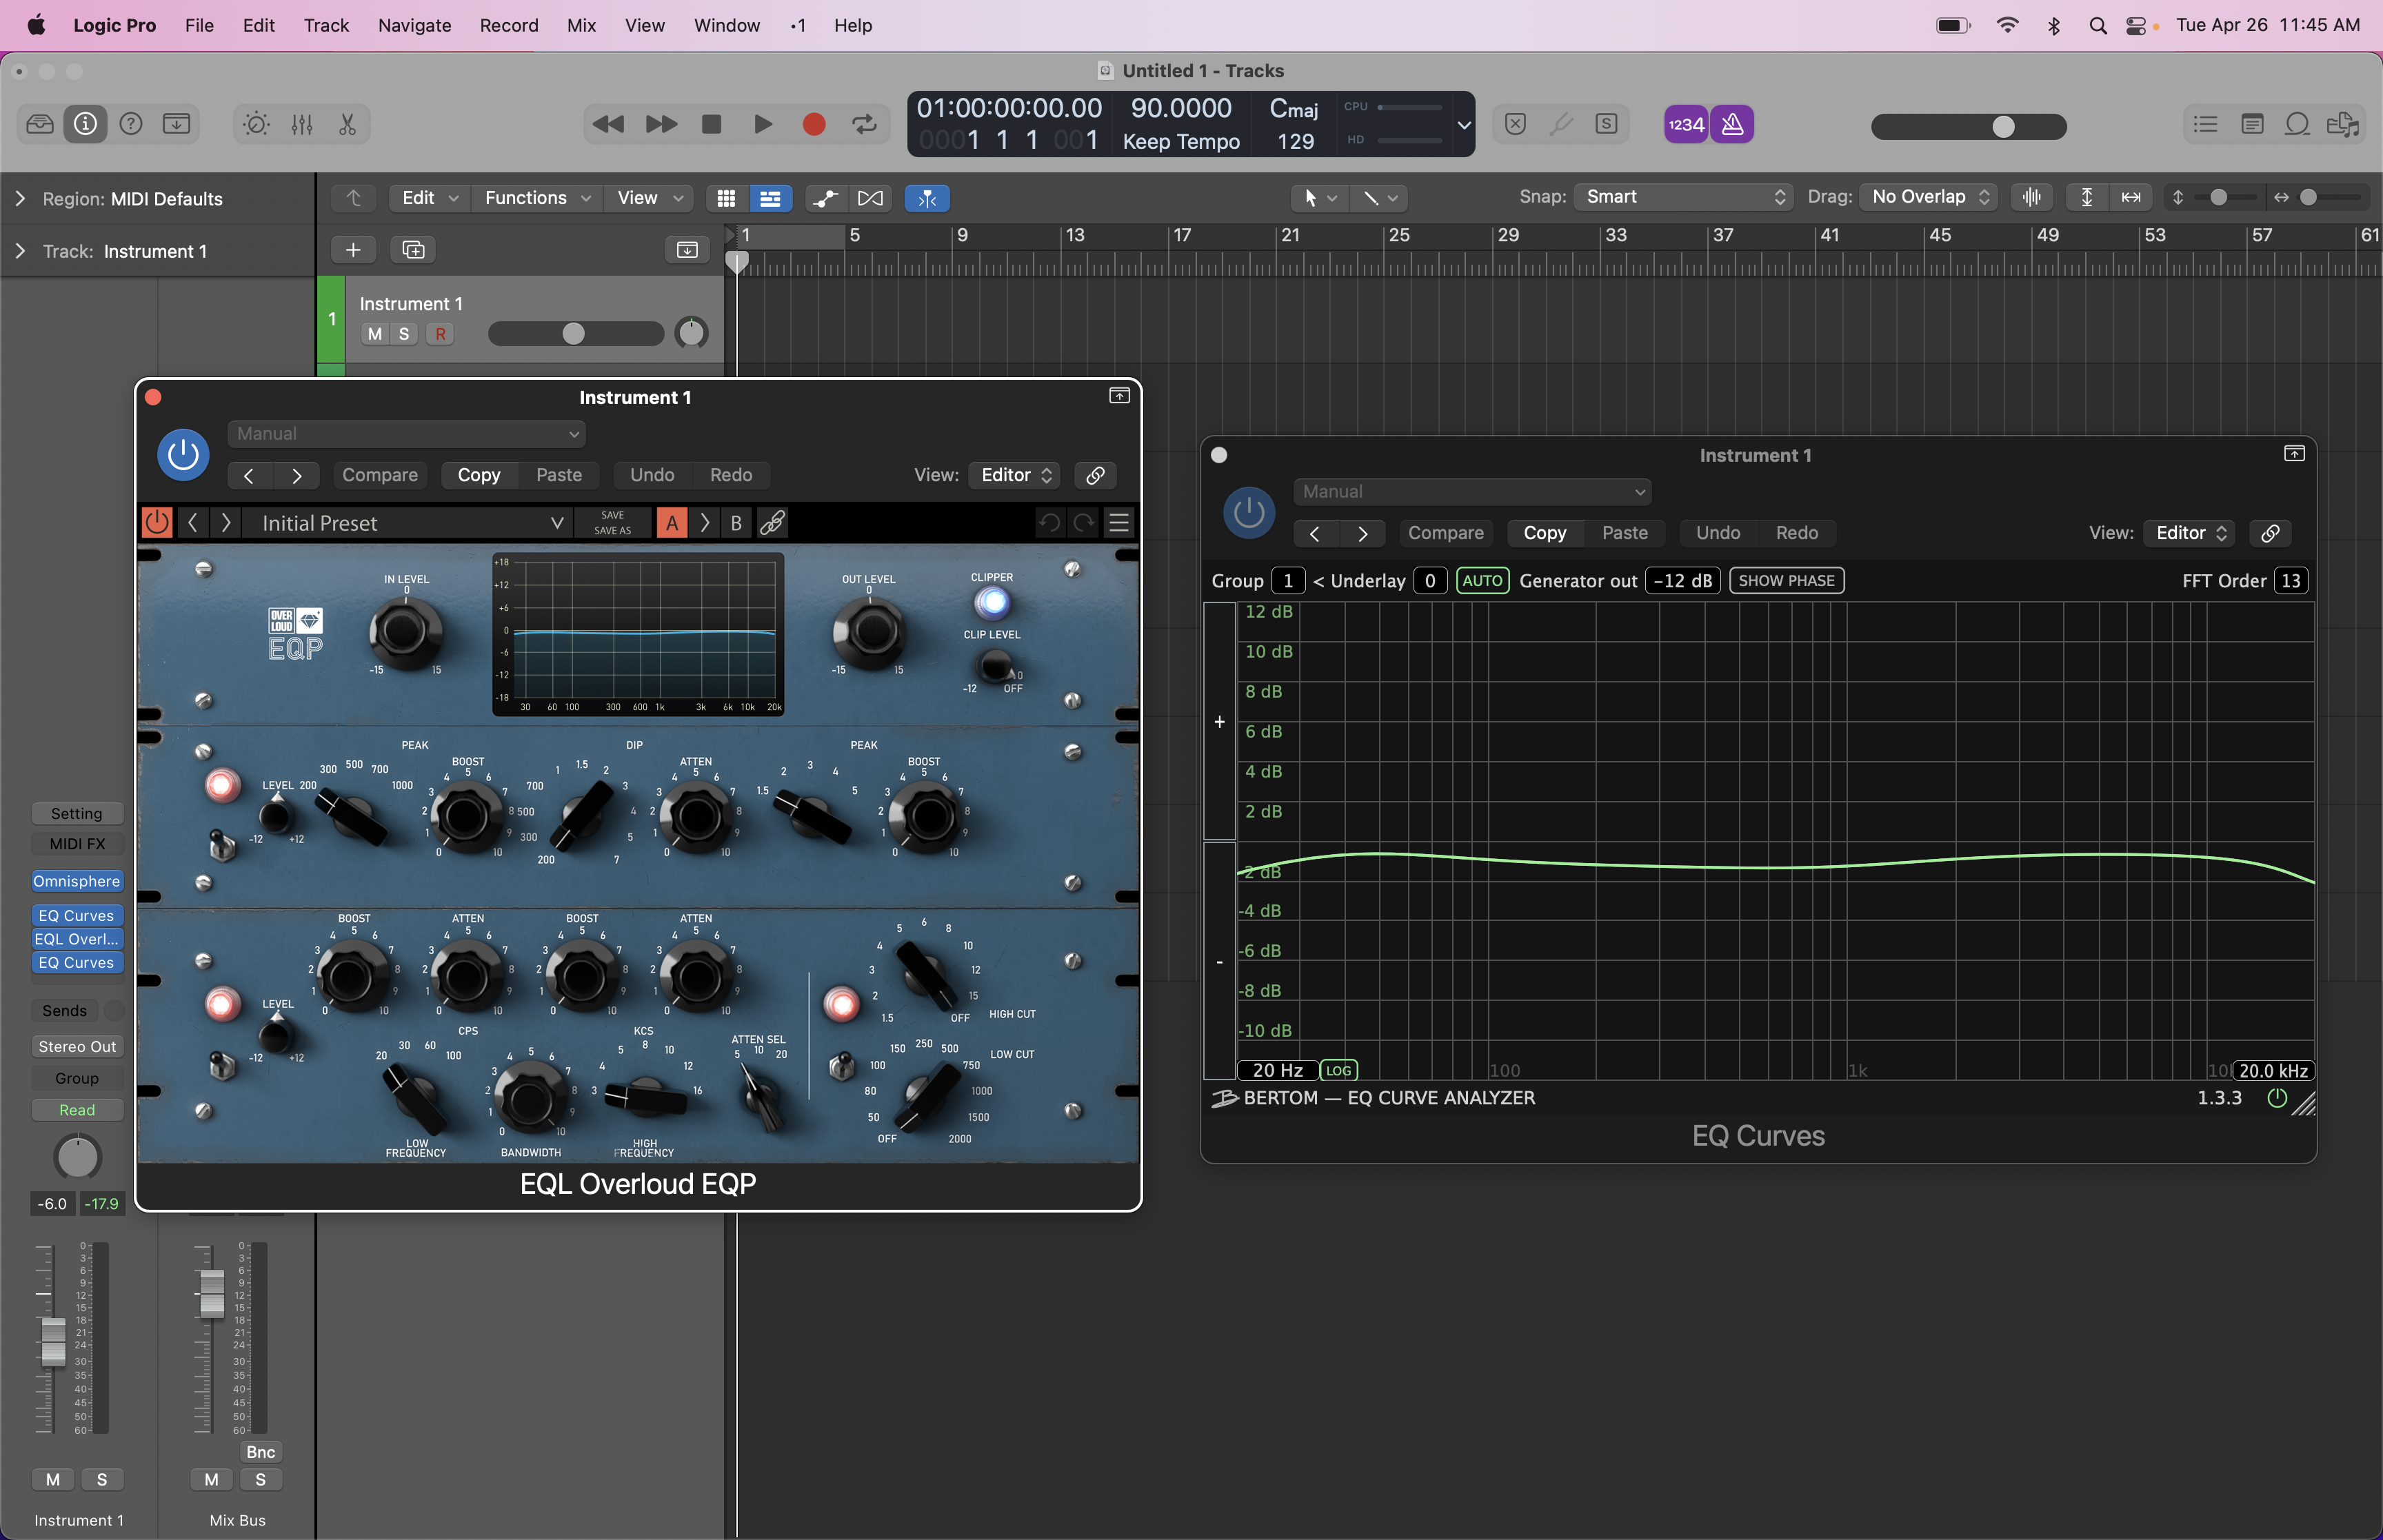Image resolution: width=2383 pixels, height=1540 pixels.
Task: Mute the Instrument 1 track
Action: point(375,334)
